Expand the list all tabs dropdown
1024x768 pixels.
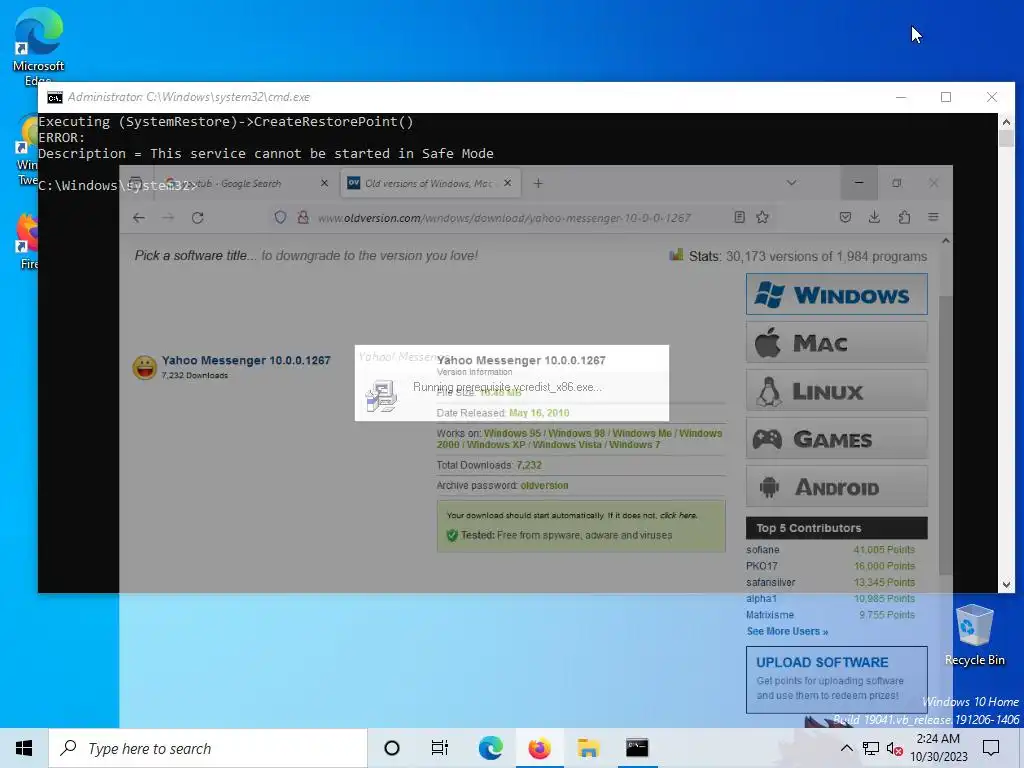(792, 184)
